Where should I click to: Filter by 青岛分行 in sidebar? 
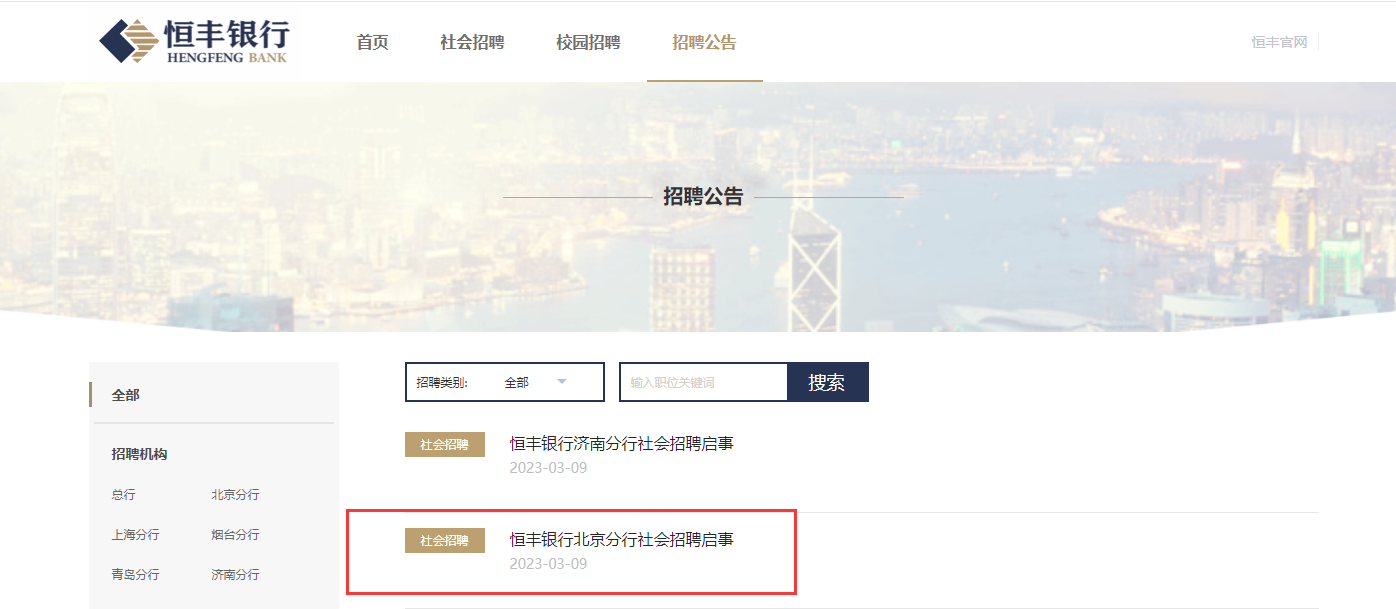[135, 575]
